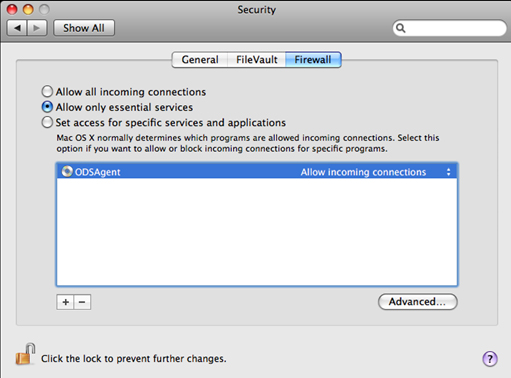Image resolution: width=511 pixels, height=378 pixels.
Task: Switch to the General tab
Action: 200,60
